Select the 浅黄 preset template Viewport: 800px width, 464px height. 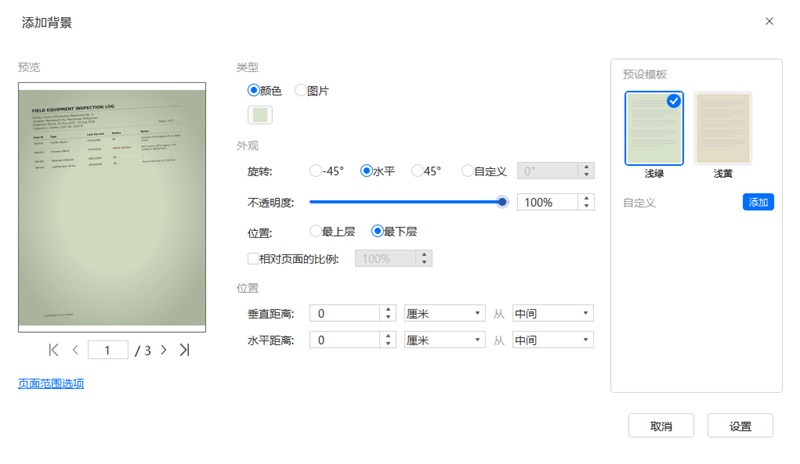tap(723, 129)
